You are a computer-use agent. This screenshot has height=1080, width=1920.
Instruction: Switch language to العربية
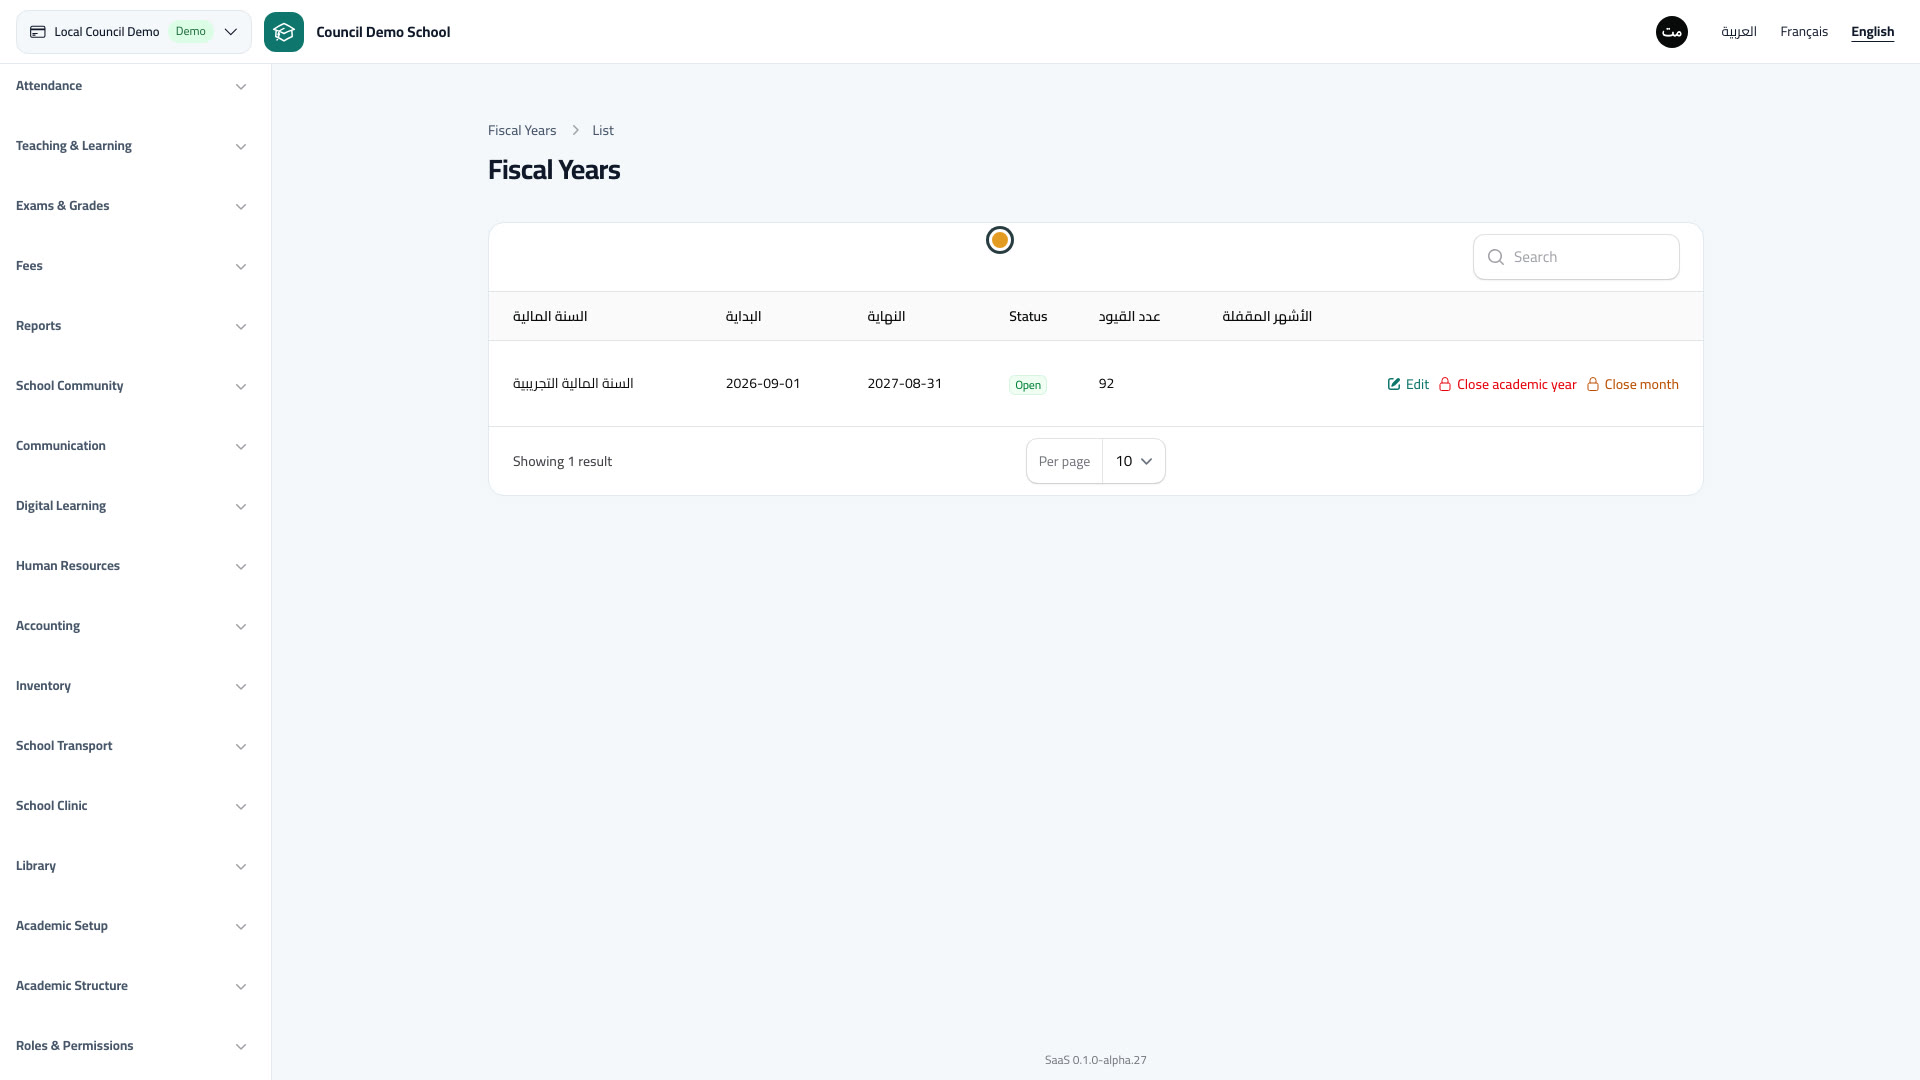tap(1739, 32)
